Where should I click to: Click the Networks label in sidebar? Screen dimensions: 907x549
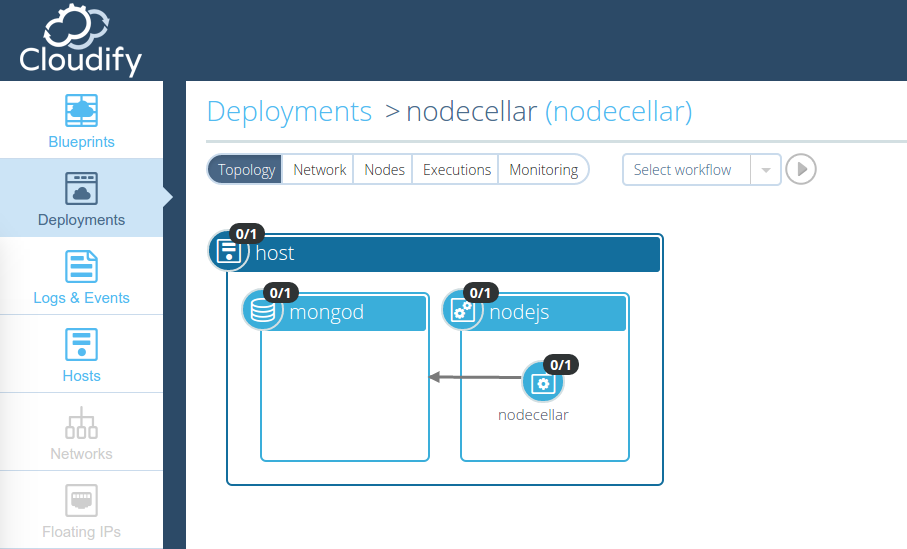click(x=82, y=454)
